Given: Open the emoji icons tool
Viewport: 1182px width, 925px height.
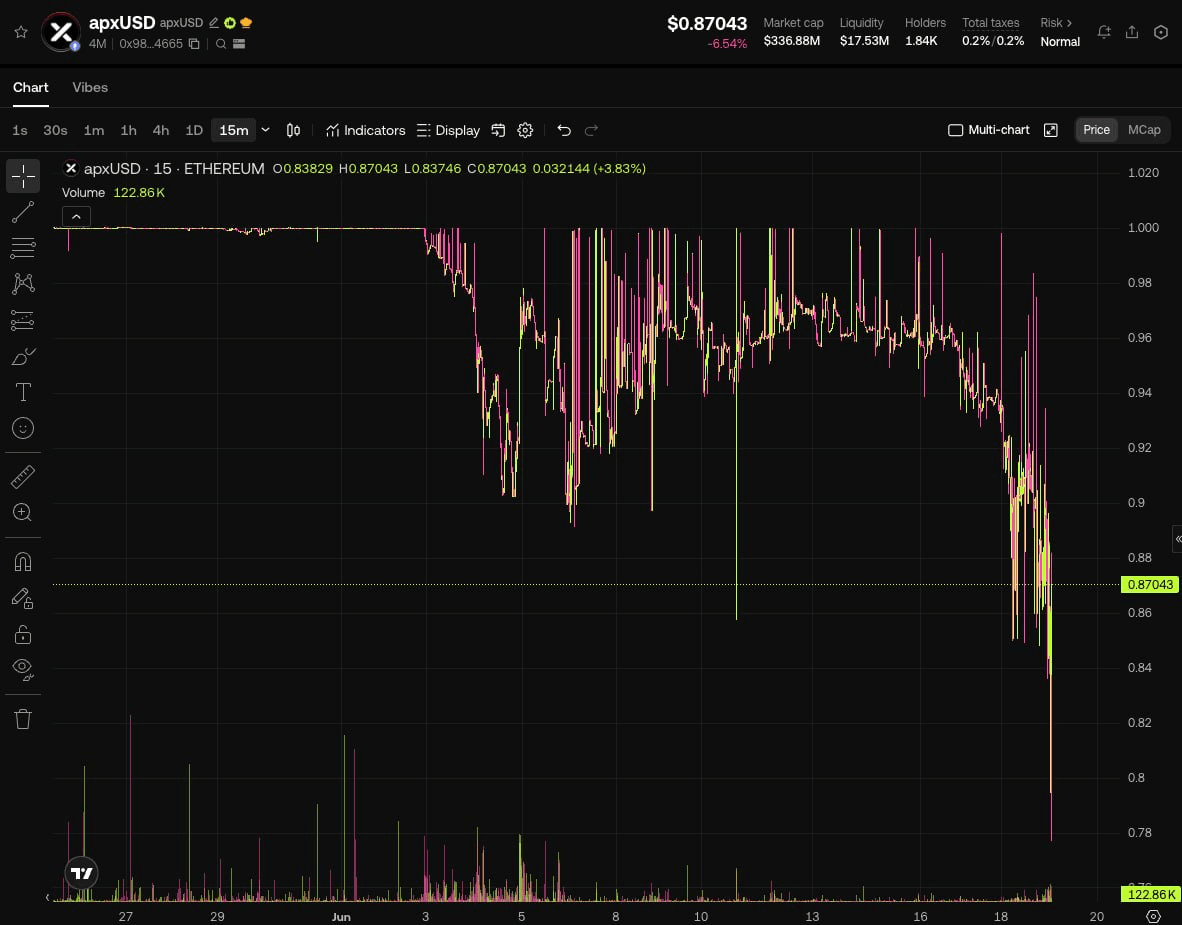Looking at the screenshot, I should pos(23,428).
